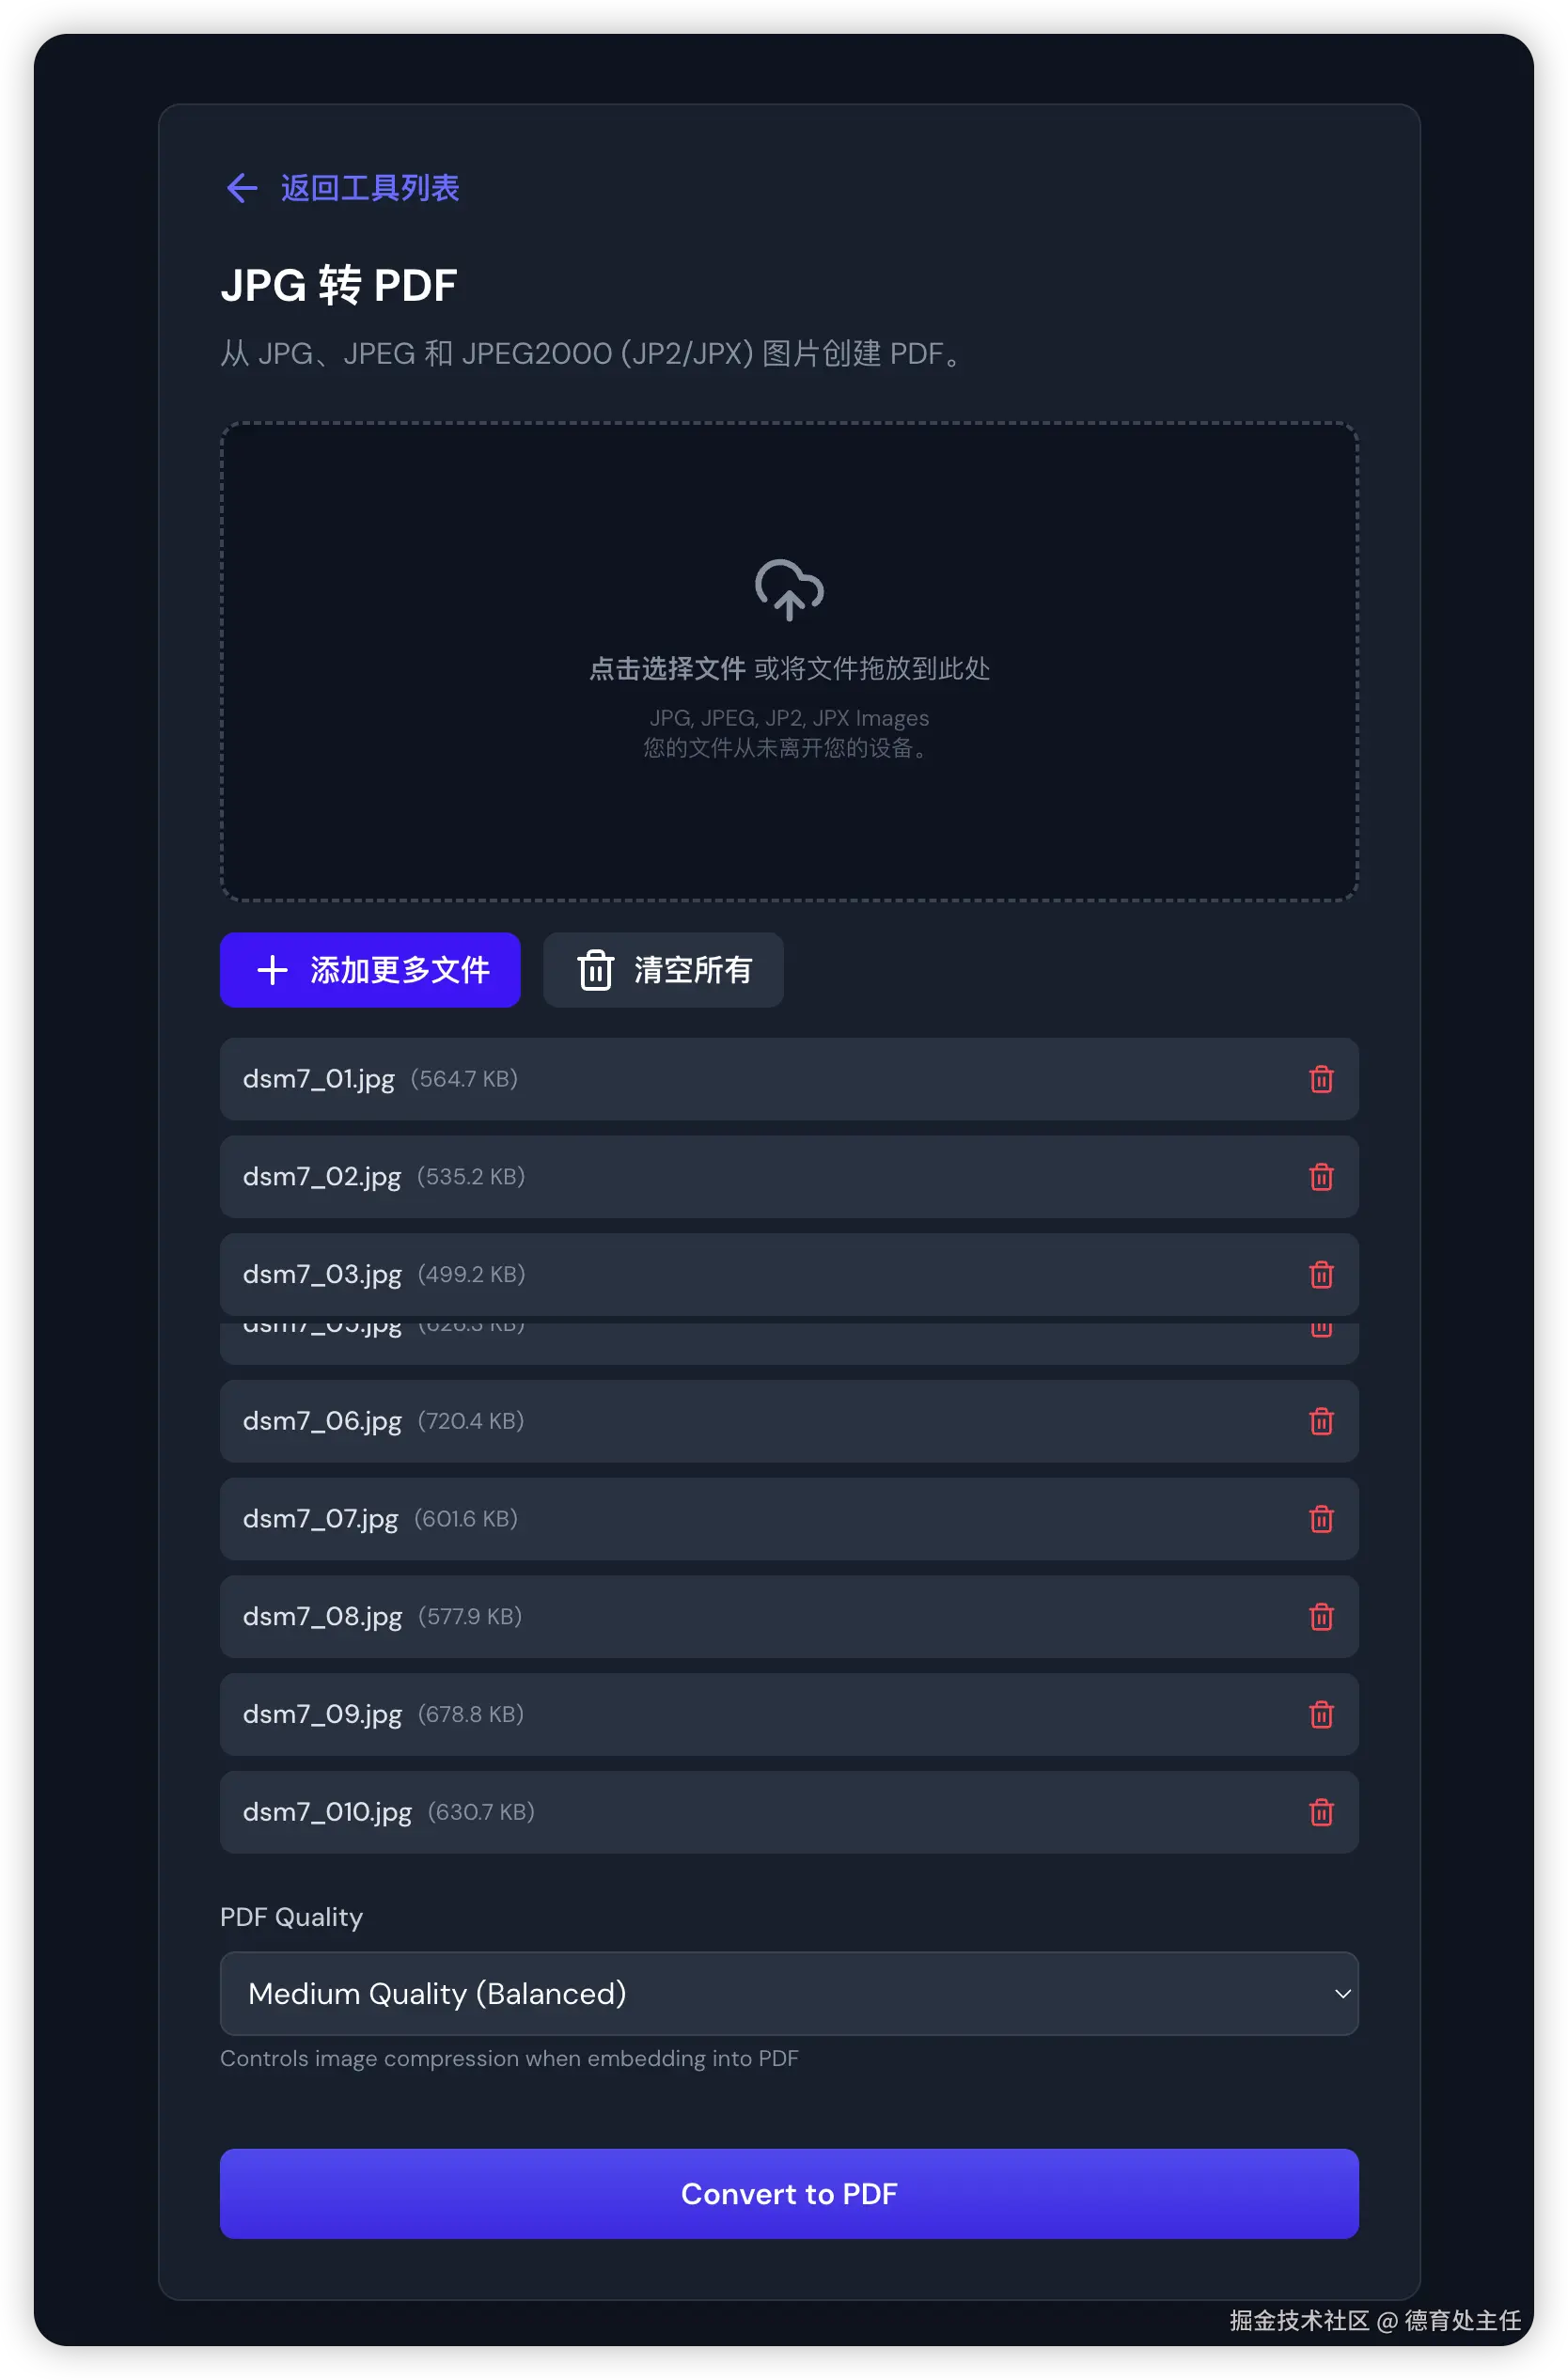The image size is (1568, 2380).
Task: Click the 添加更多文件 button
Action: tap(370, 969)
